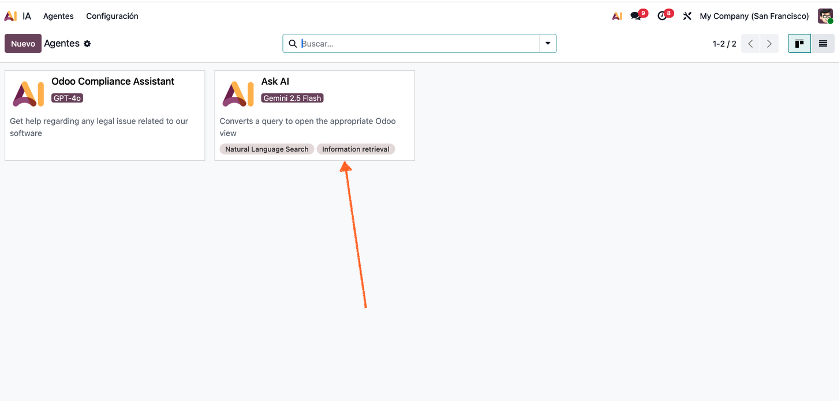Go to previous page of records
Image resolution: width=839 pixels, height=401 pixels.
tap(751, 44)
